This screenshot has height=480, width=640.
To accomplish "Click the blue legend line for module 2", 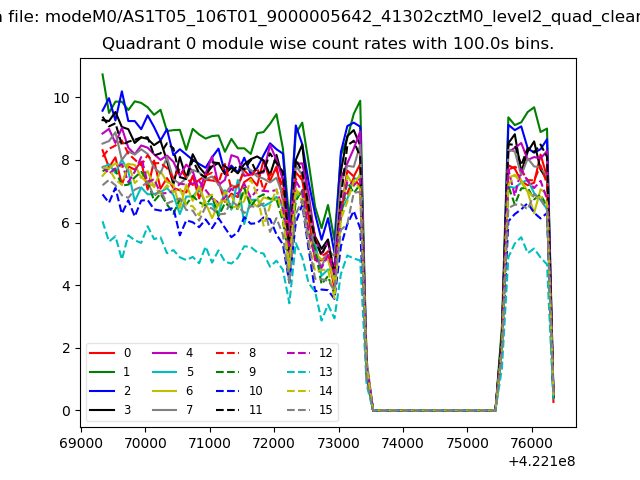I will (x=100, y=391).
